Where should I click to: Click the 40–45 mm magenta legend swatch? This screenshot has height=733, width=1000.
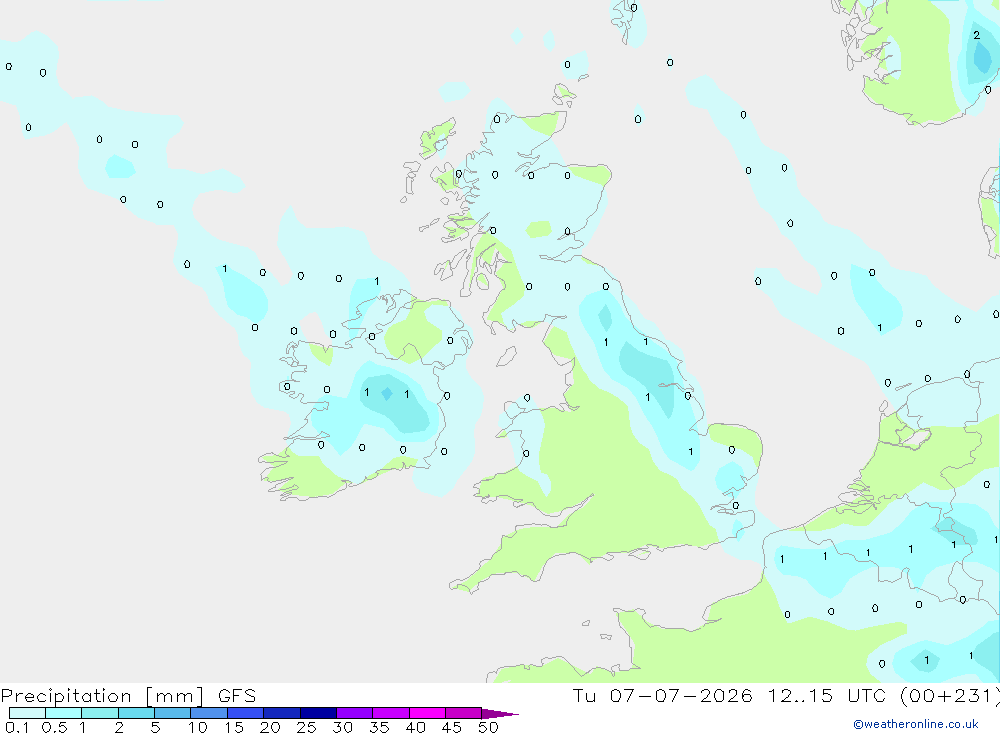427,713
